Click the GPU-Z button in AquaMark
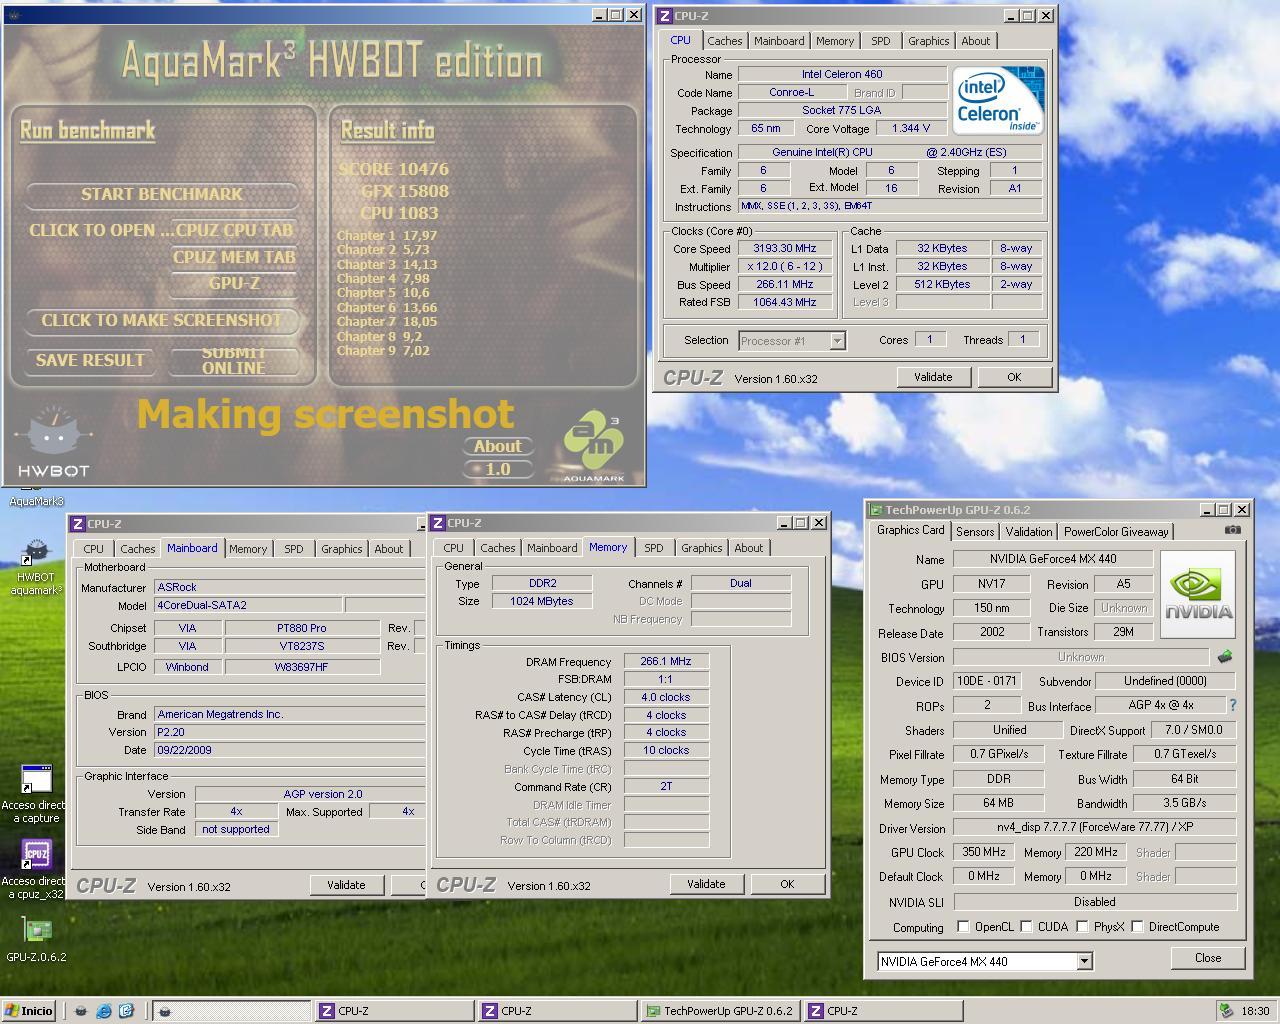 234,284
